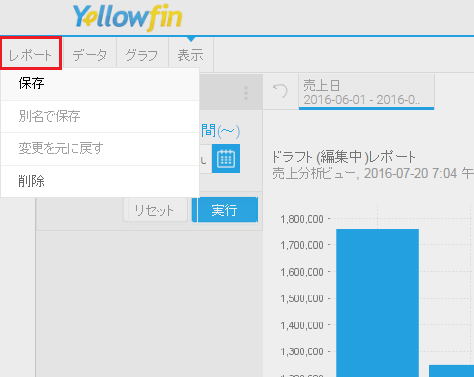
Task: Open the 表示 menu
Action: pyautogui.click(x=191, y=55)
